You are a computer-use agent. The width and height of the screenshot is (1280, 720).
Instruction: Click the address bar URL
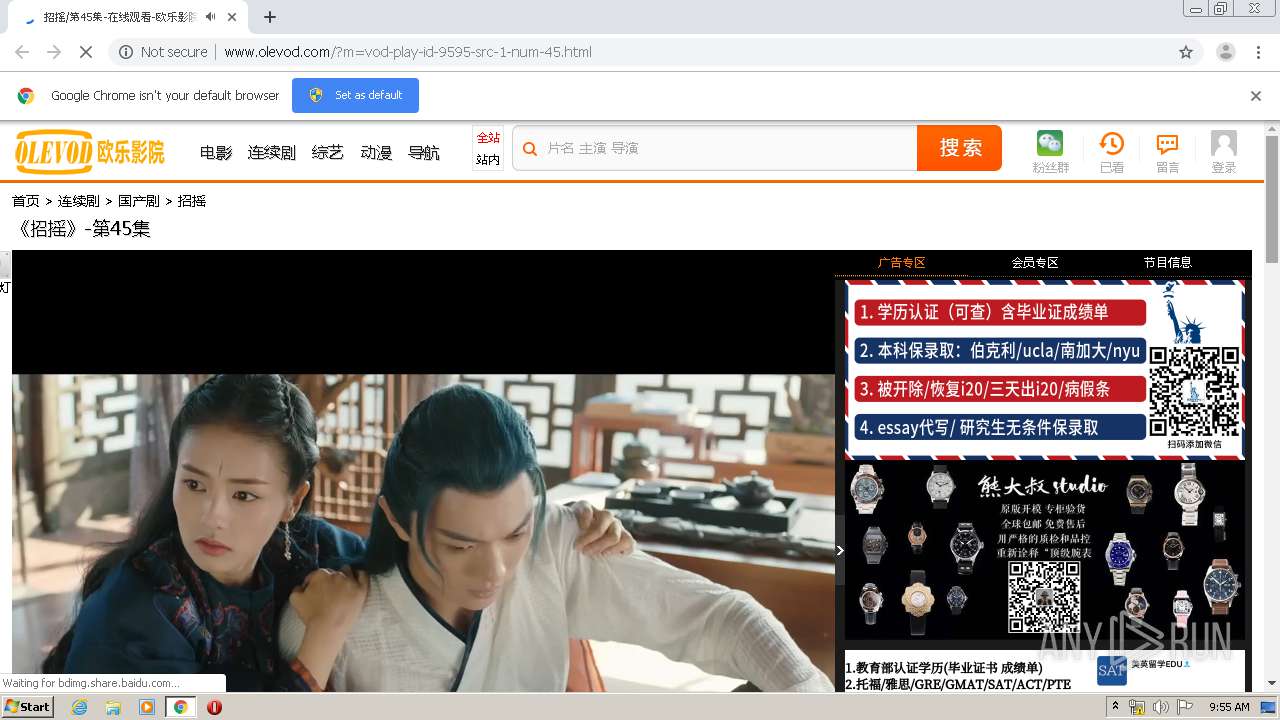coord(408,52)
